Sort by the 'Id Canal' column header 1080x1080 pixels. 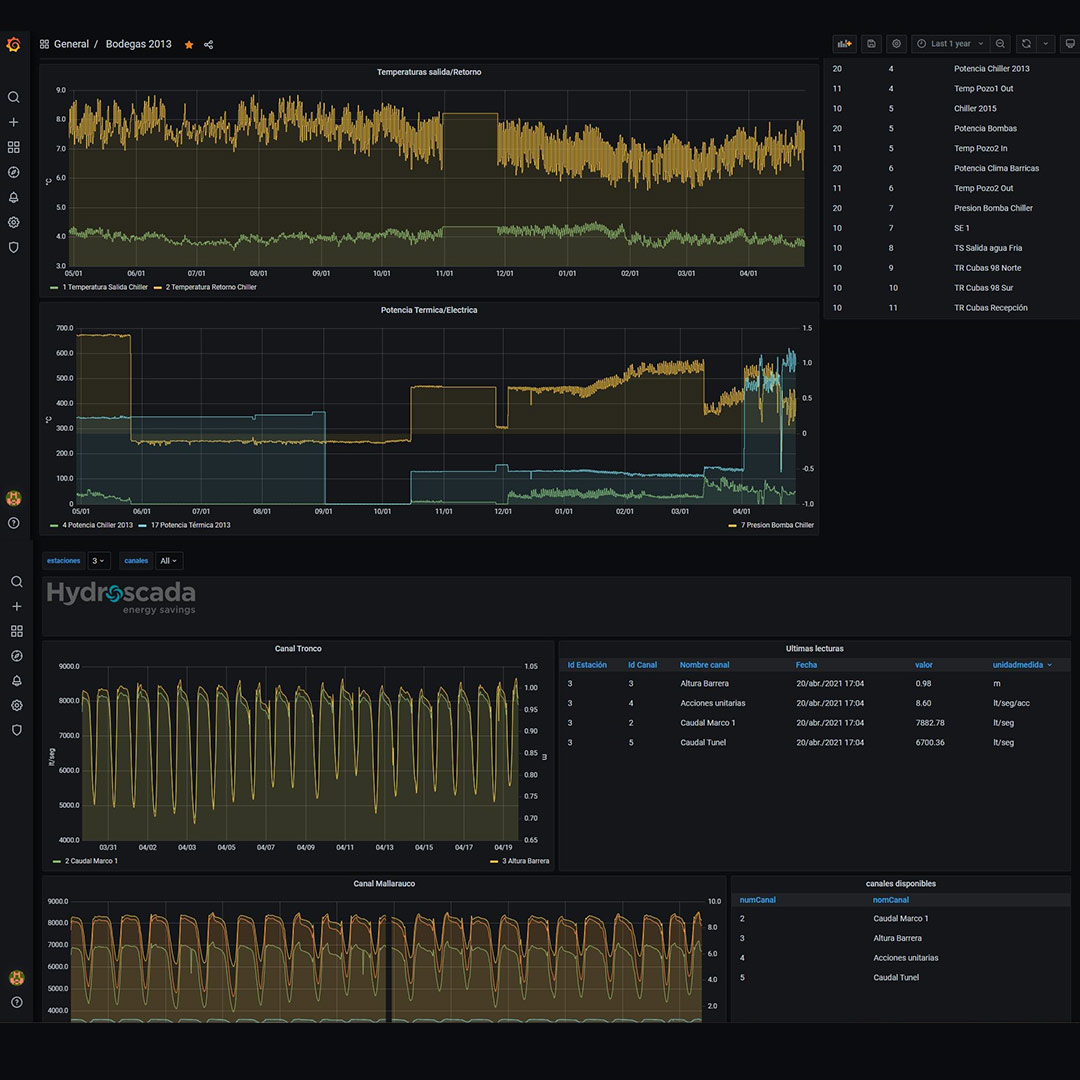(x=642, y=665)
